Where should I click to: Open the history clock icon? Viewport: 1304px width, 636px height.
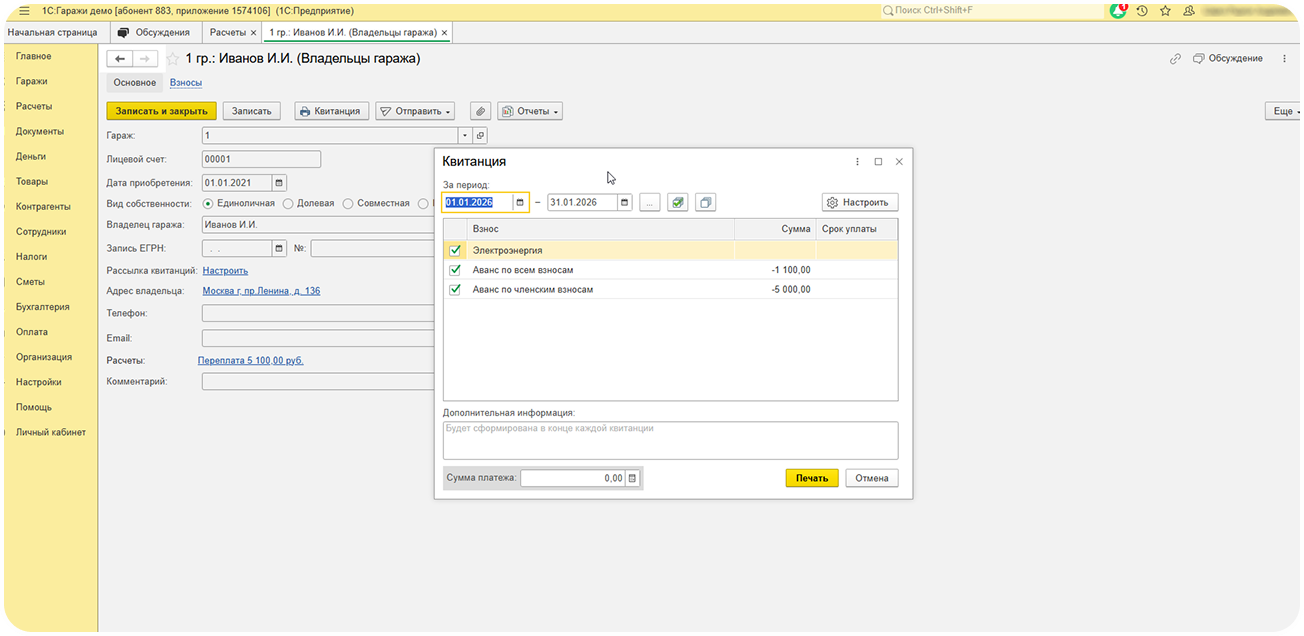1142,10
